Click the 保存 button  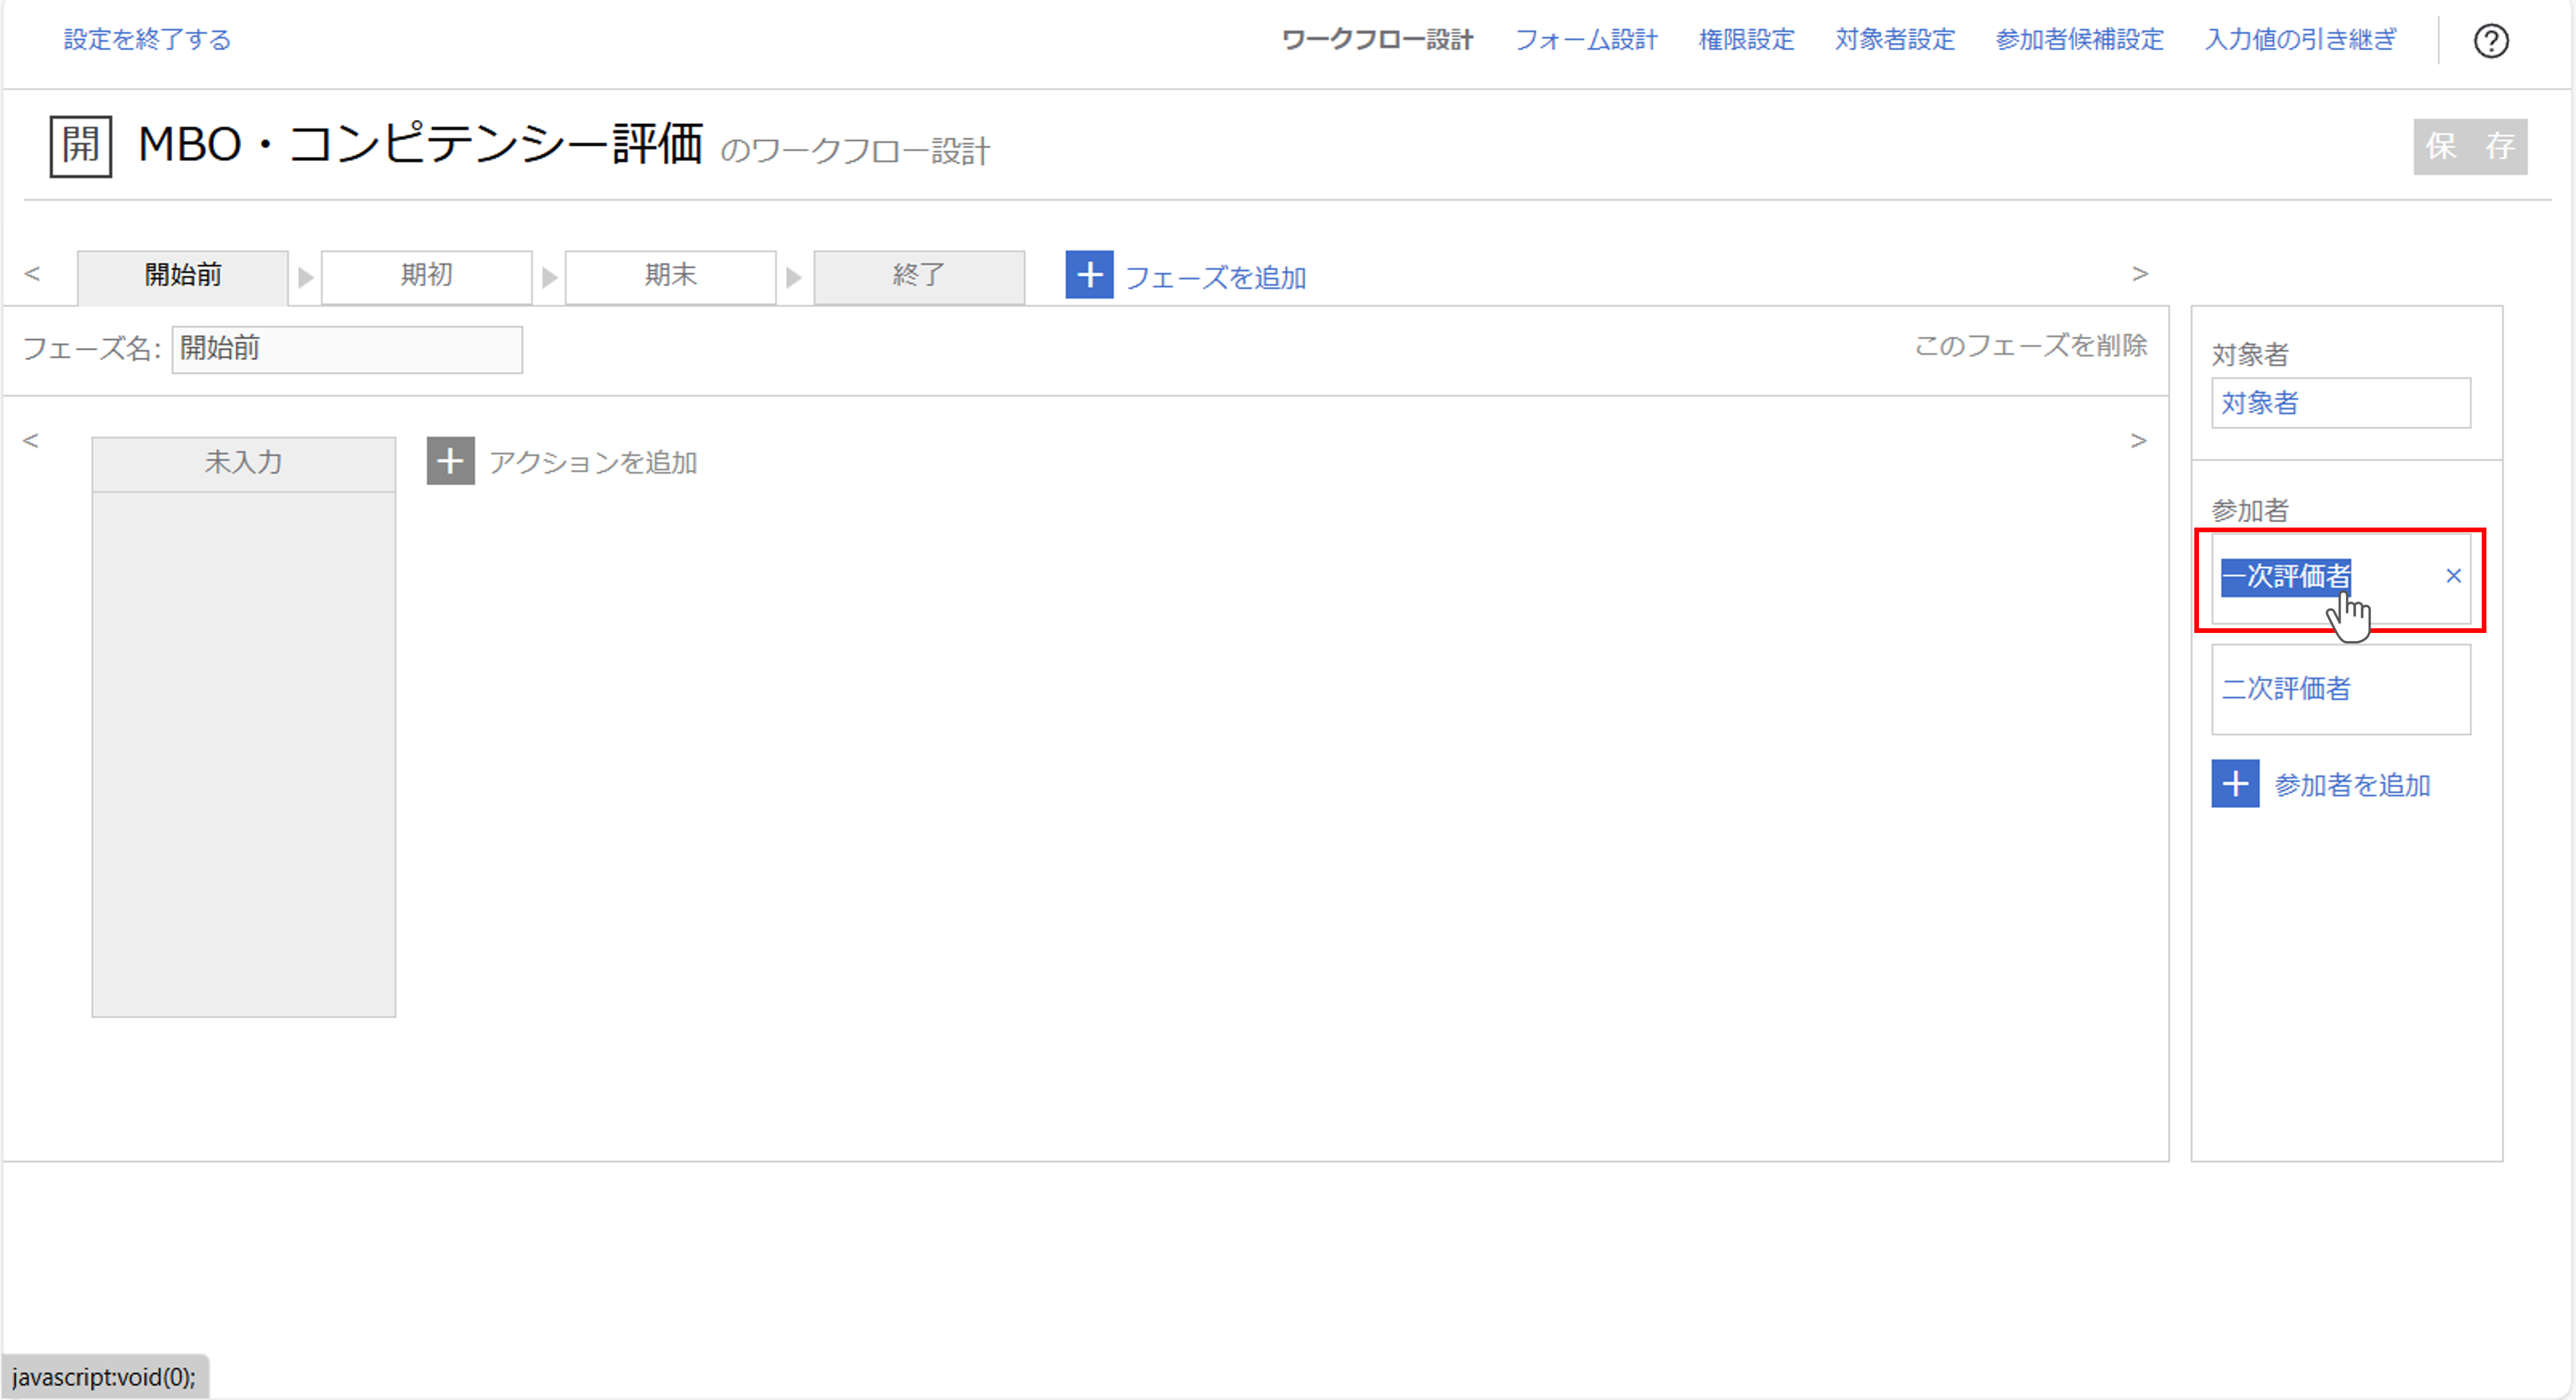2469,147
